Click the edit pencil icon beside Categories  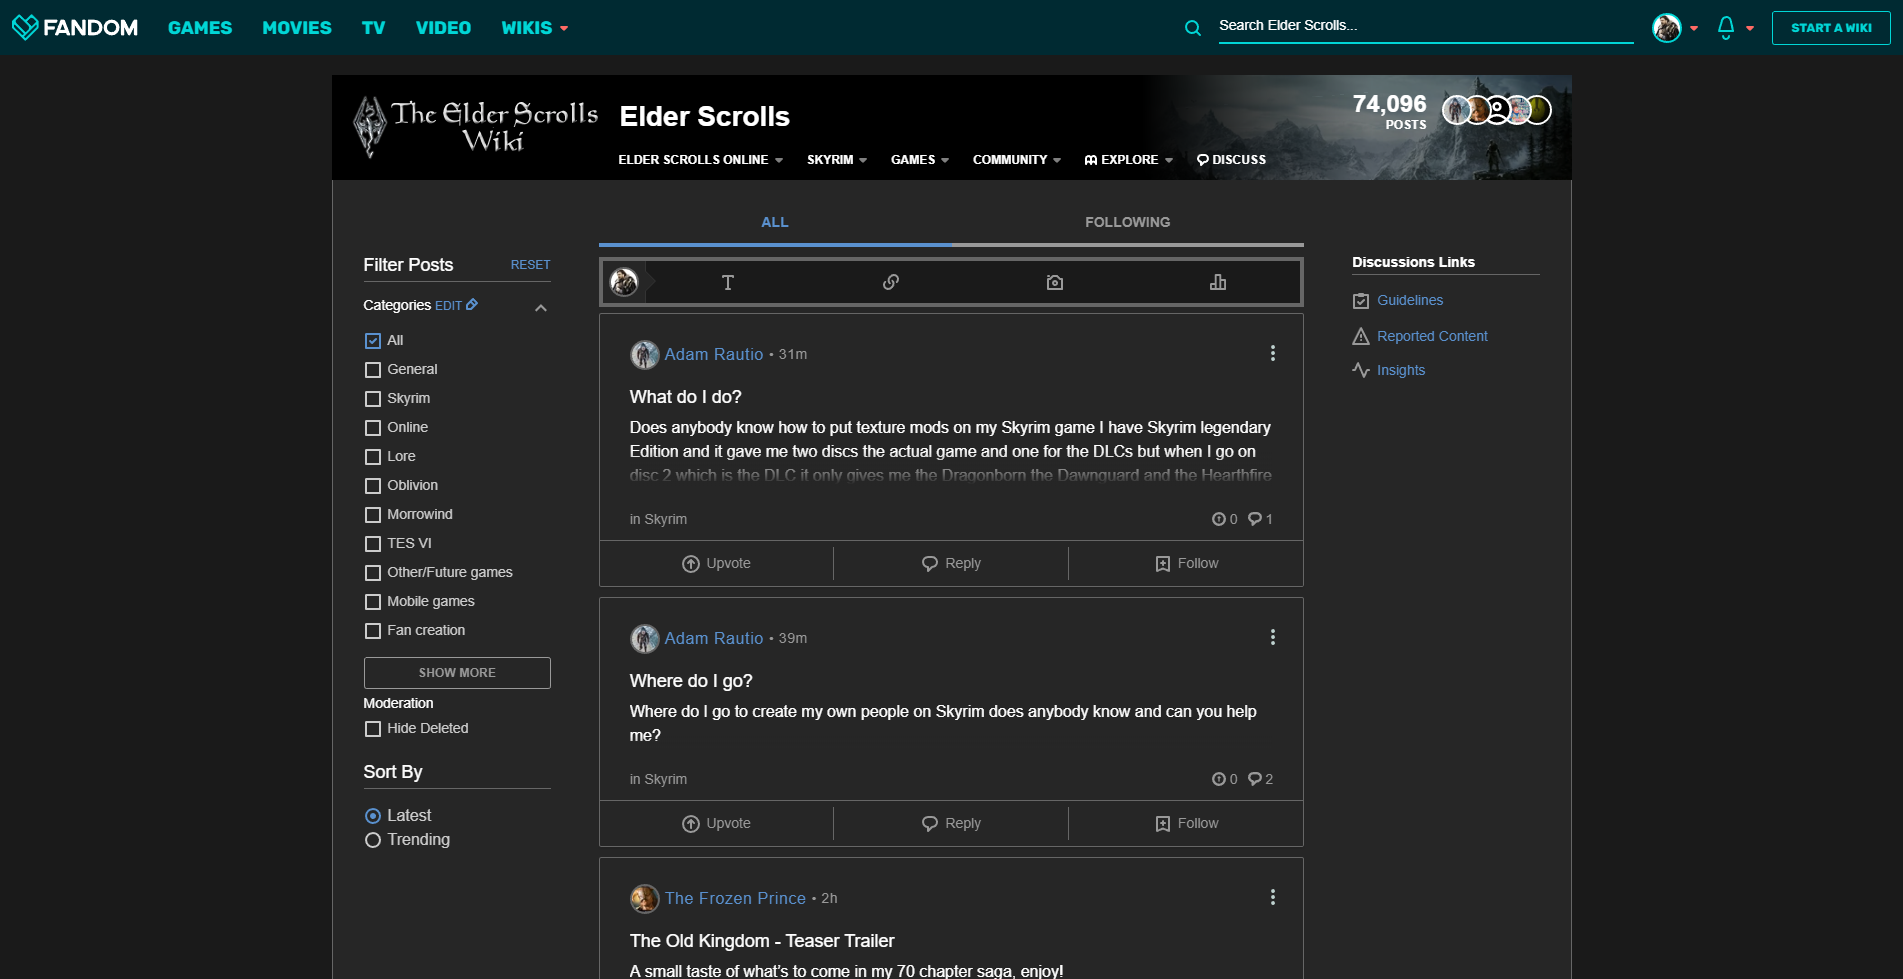(472, 305)
